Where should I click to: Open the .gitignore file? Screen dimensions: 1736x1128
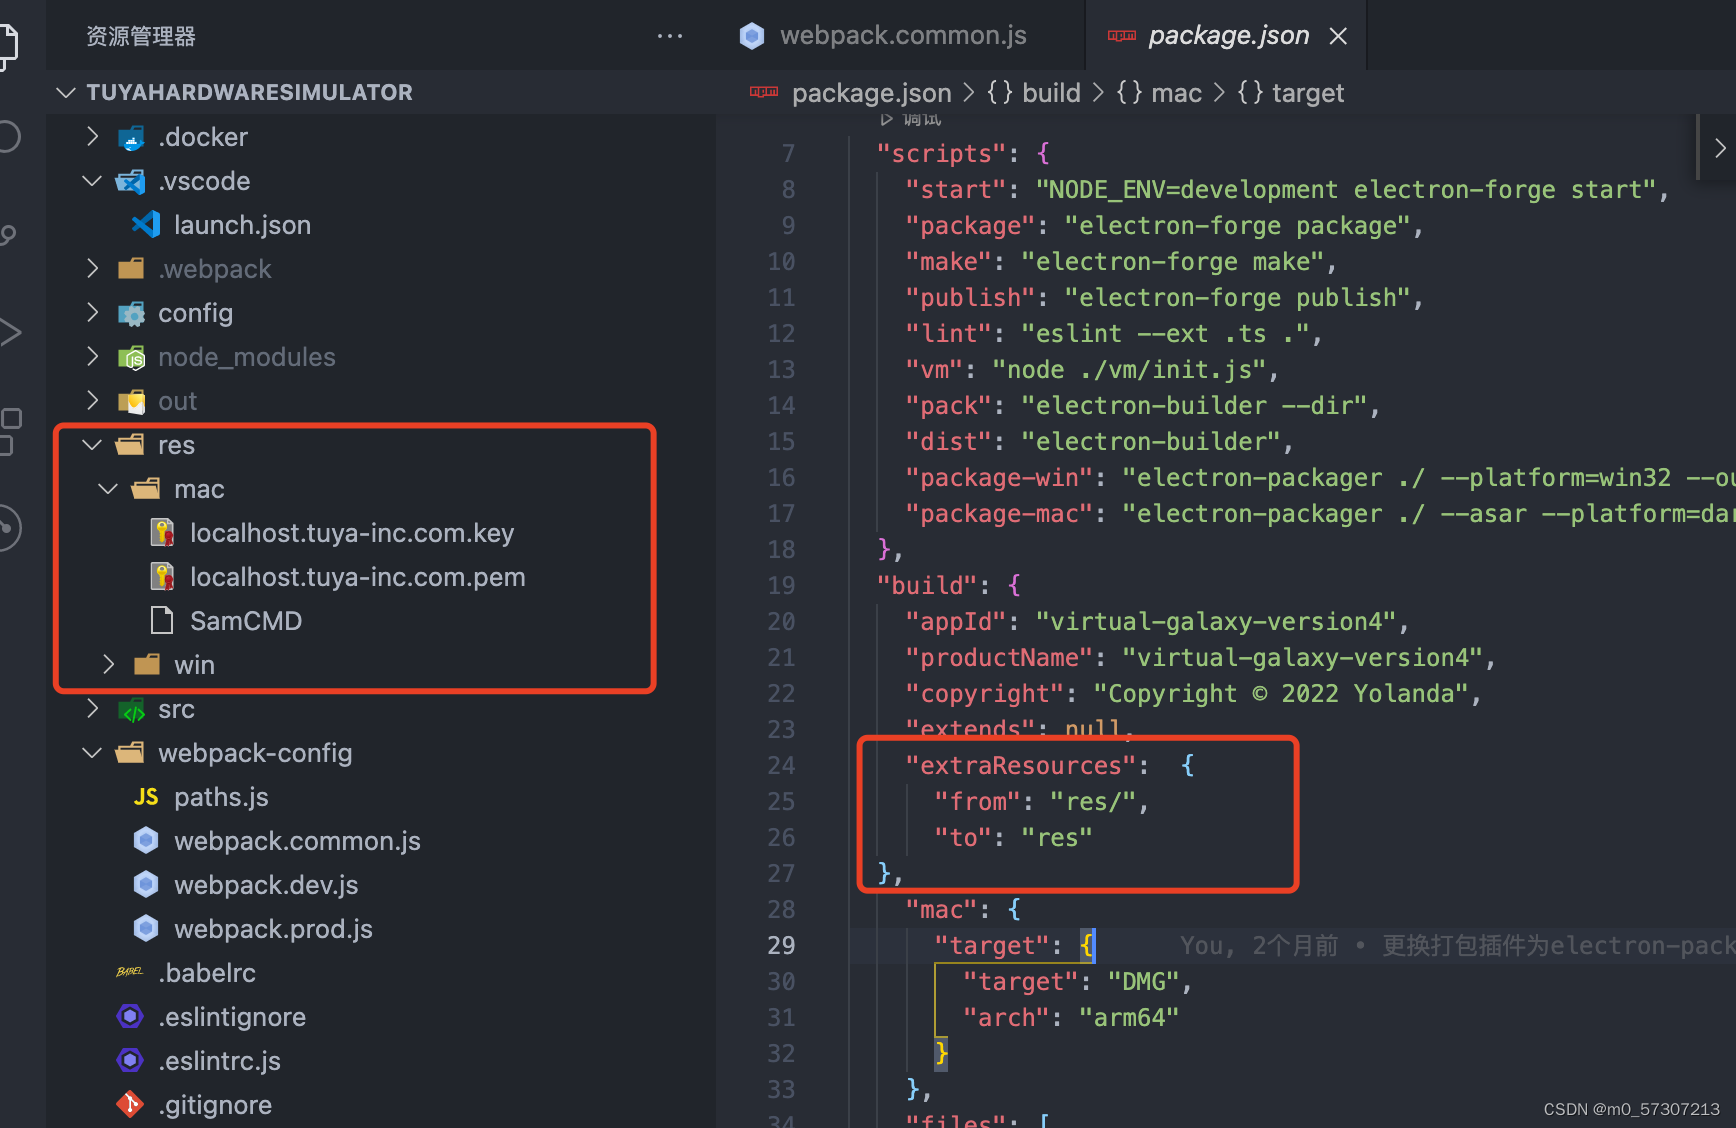[215, 1105]
